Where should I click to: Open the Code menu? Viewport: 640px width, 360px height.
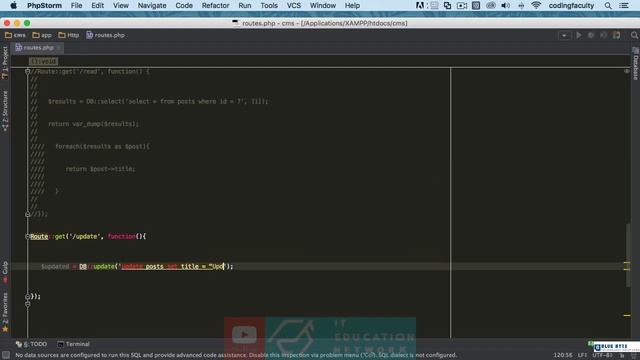click(x=184, y=6)
